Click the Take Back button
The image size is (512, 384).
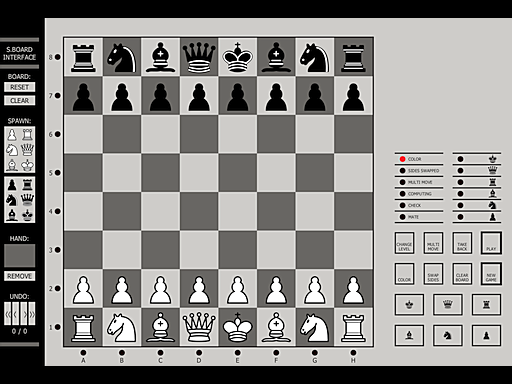pos(462,243)
